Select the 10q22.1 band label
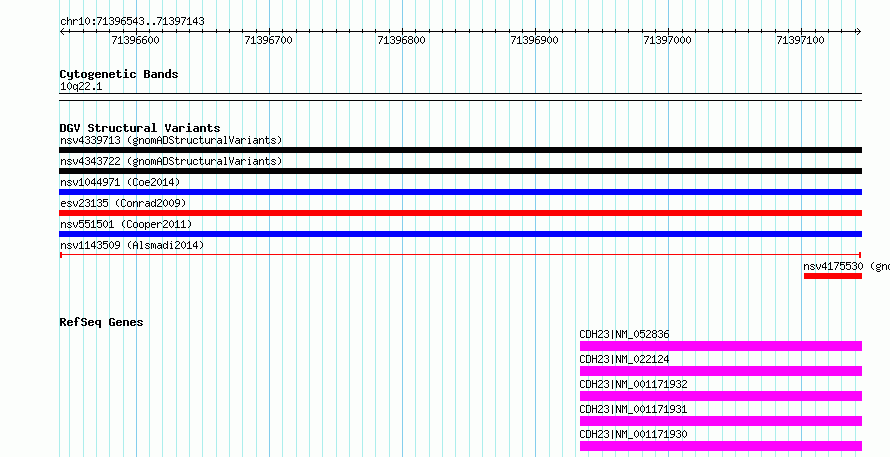890x457 pixels. pos(81,87)
